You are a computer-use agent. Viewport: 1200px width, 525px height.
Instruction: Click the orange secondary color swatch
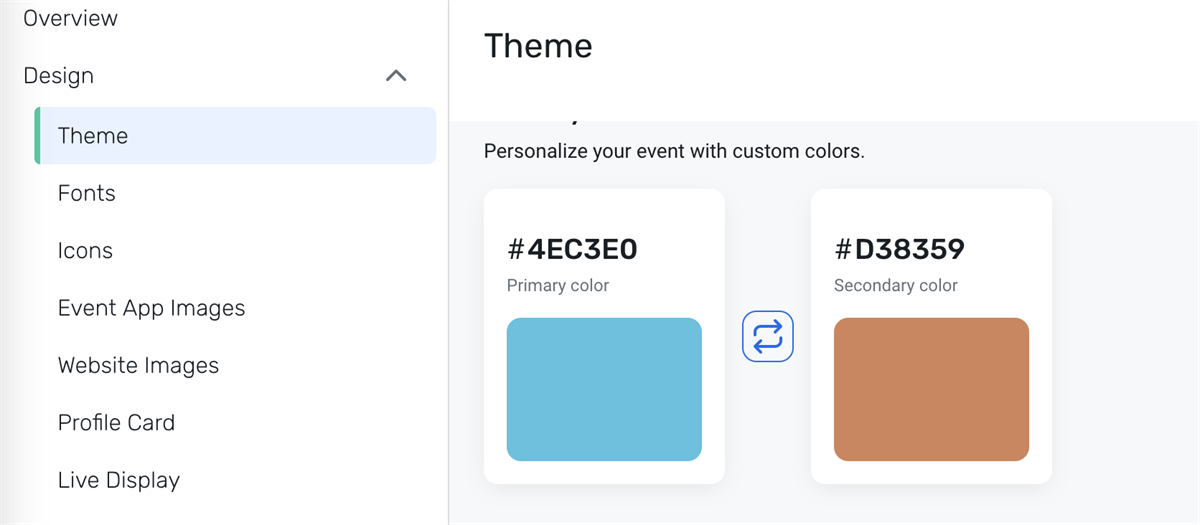(x=931, y=389)
